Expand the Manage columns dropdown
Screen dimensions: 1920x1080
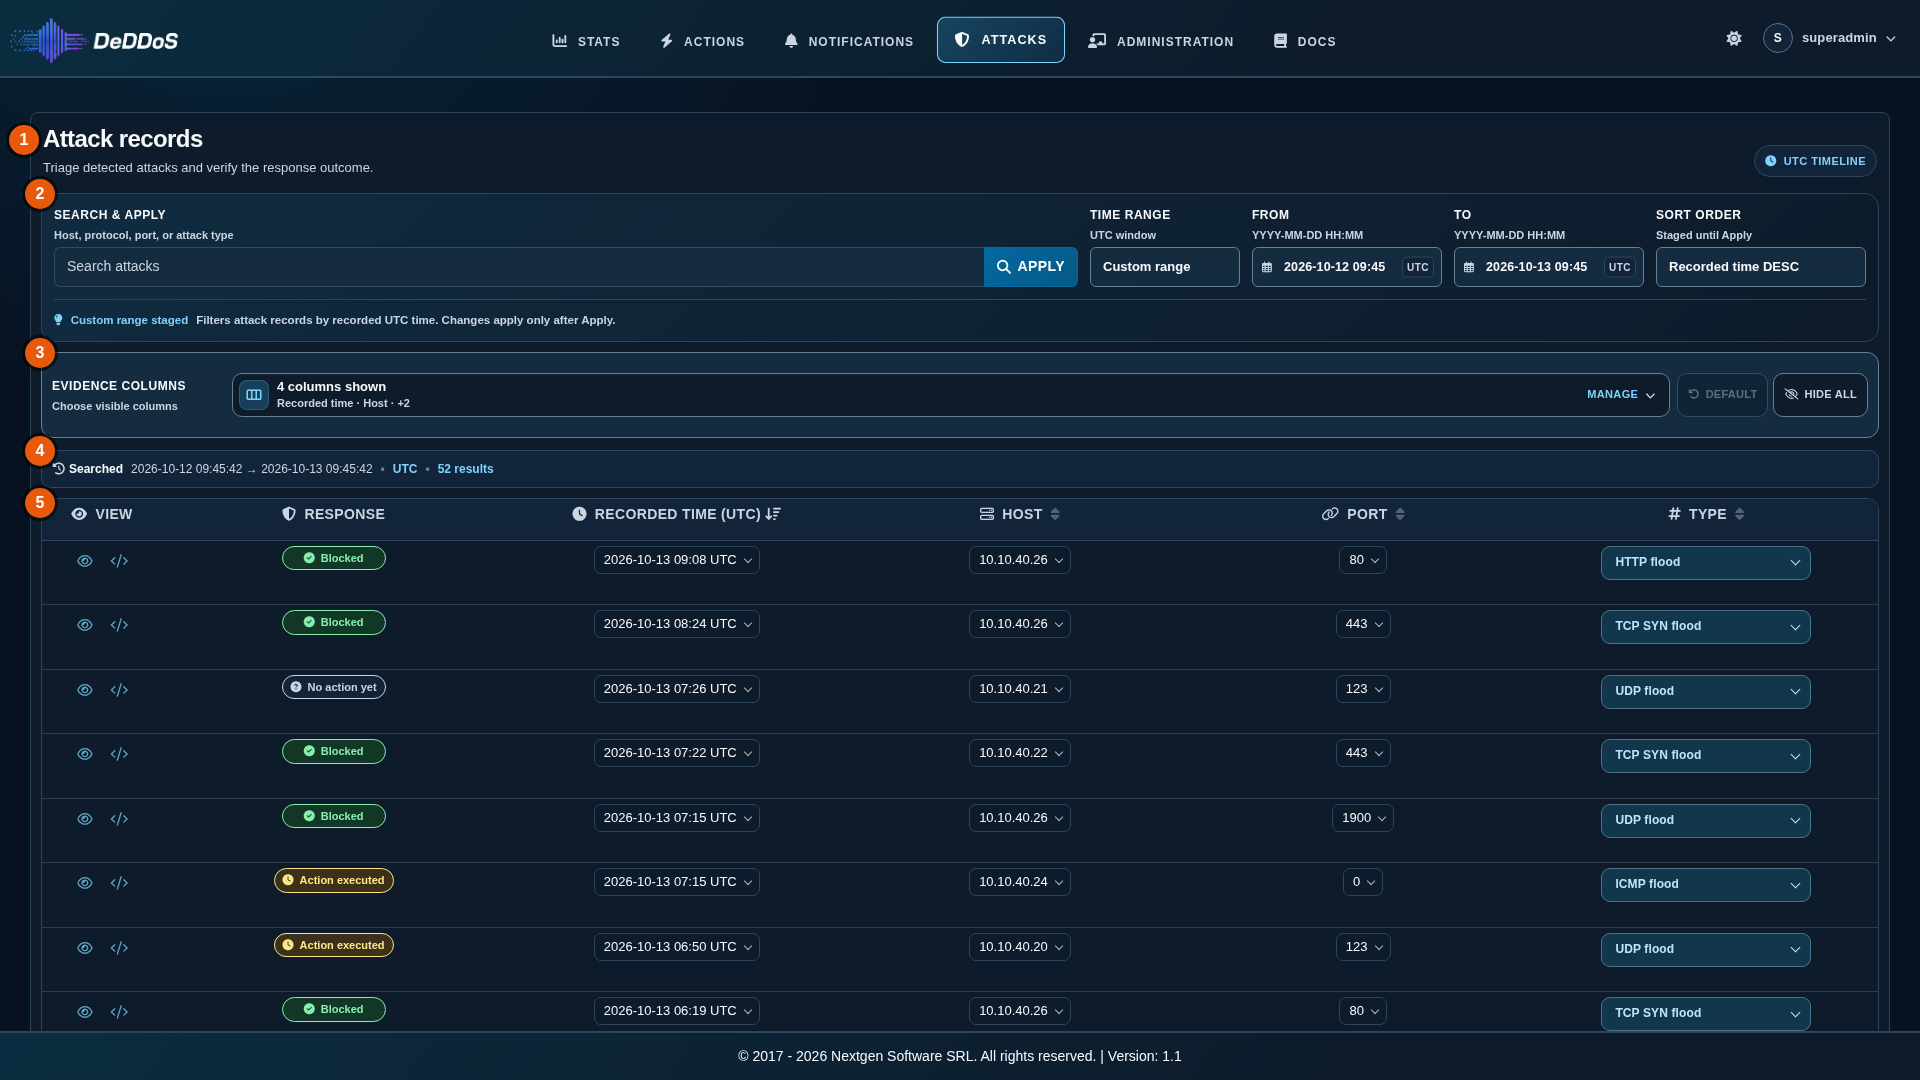tap(1621, 395)
